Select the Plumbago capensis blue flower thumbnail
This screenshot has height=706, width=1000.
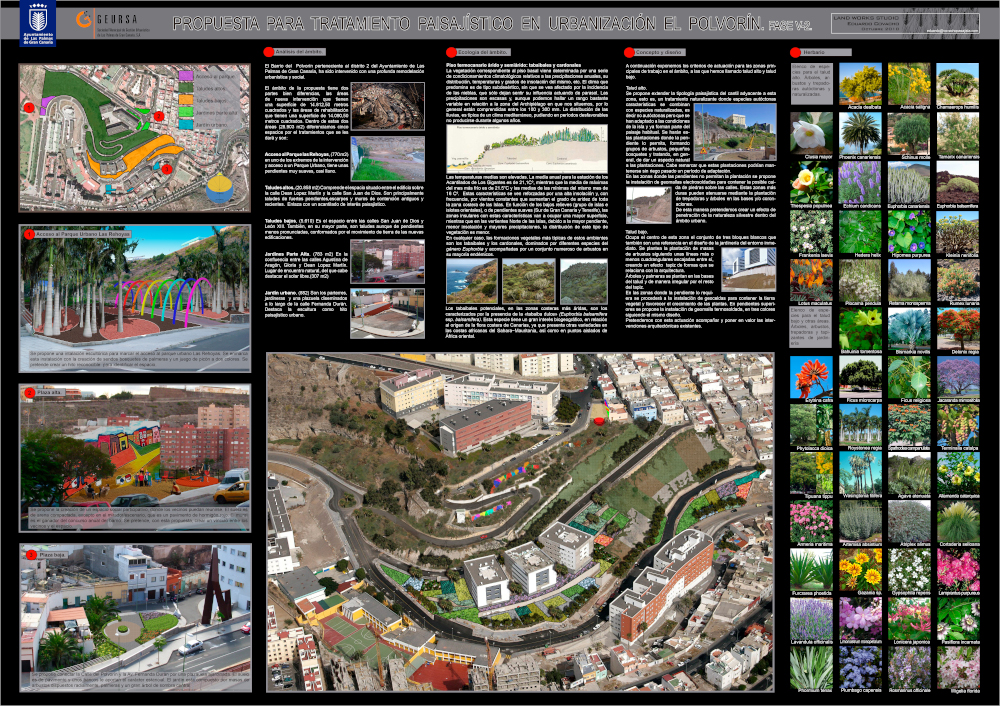coord(860,668)
